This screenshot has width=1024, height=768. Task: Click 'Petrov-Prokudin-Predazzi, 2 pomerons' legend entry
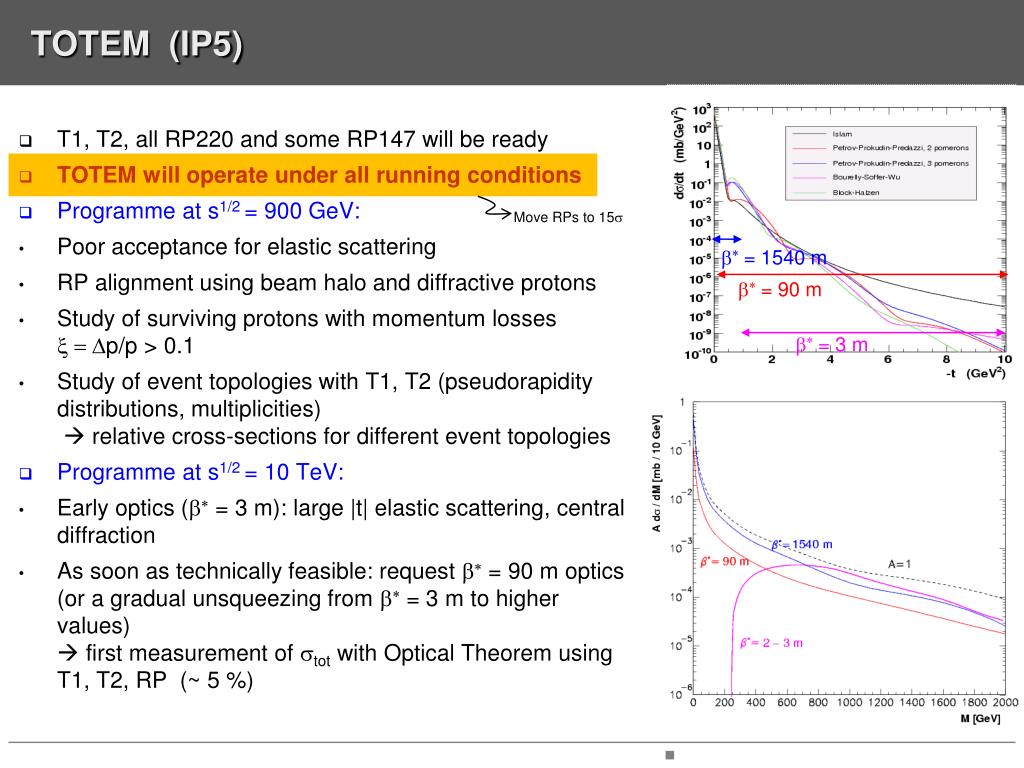[900, 148]
